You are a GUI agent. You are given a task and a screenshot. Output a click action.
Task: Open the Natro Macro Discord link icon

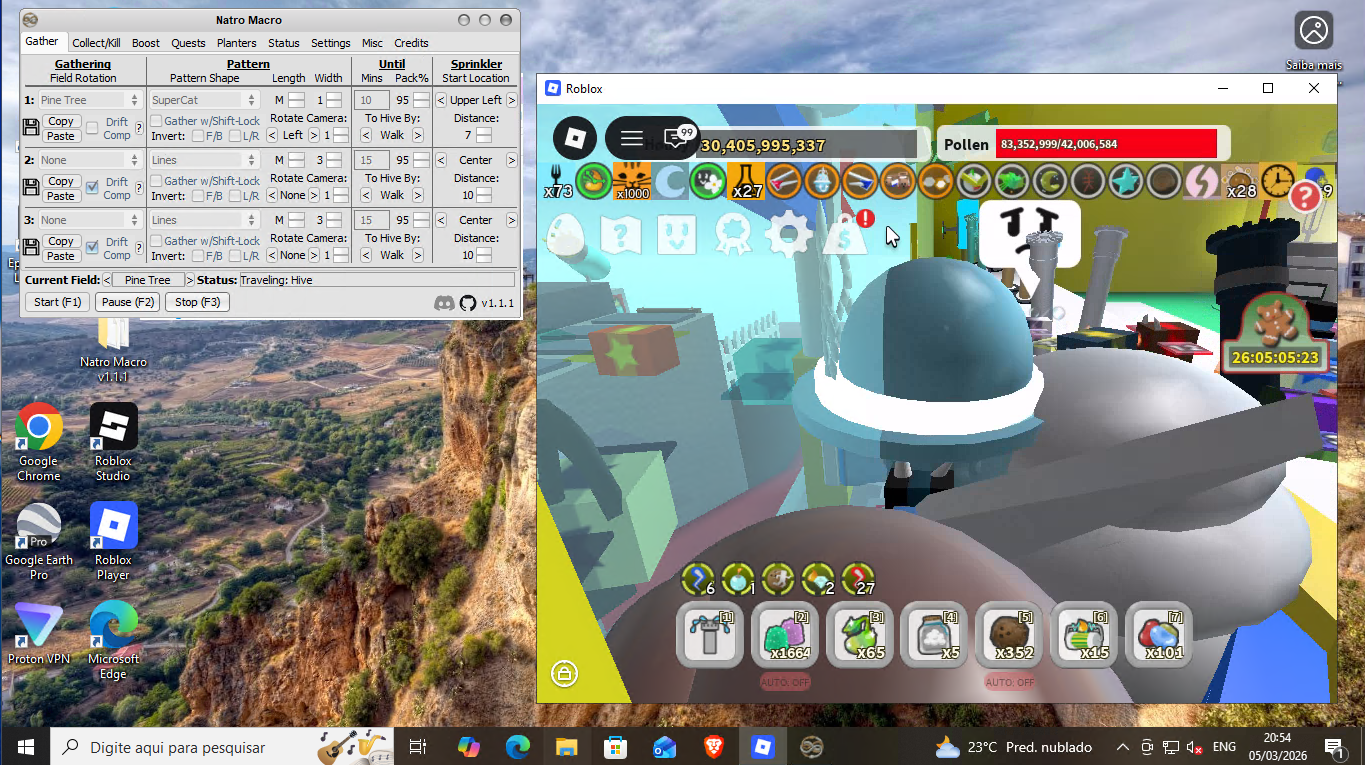point(444,302)
